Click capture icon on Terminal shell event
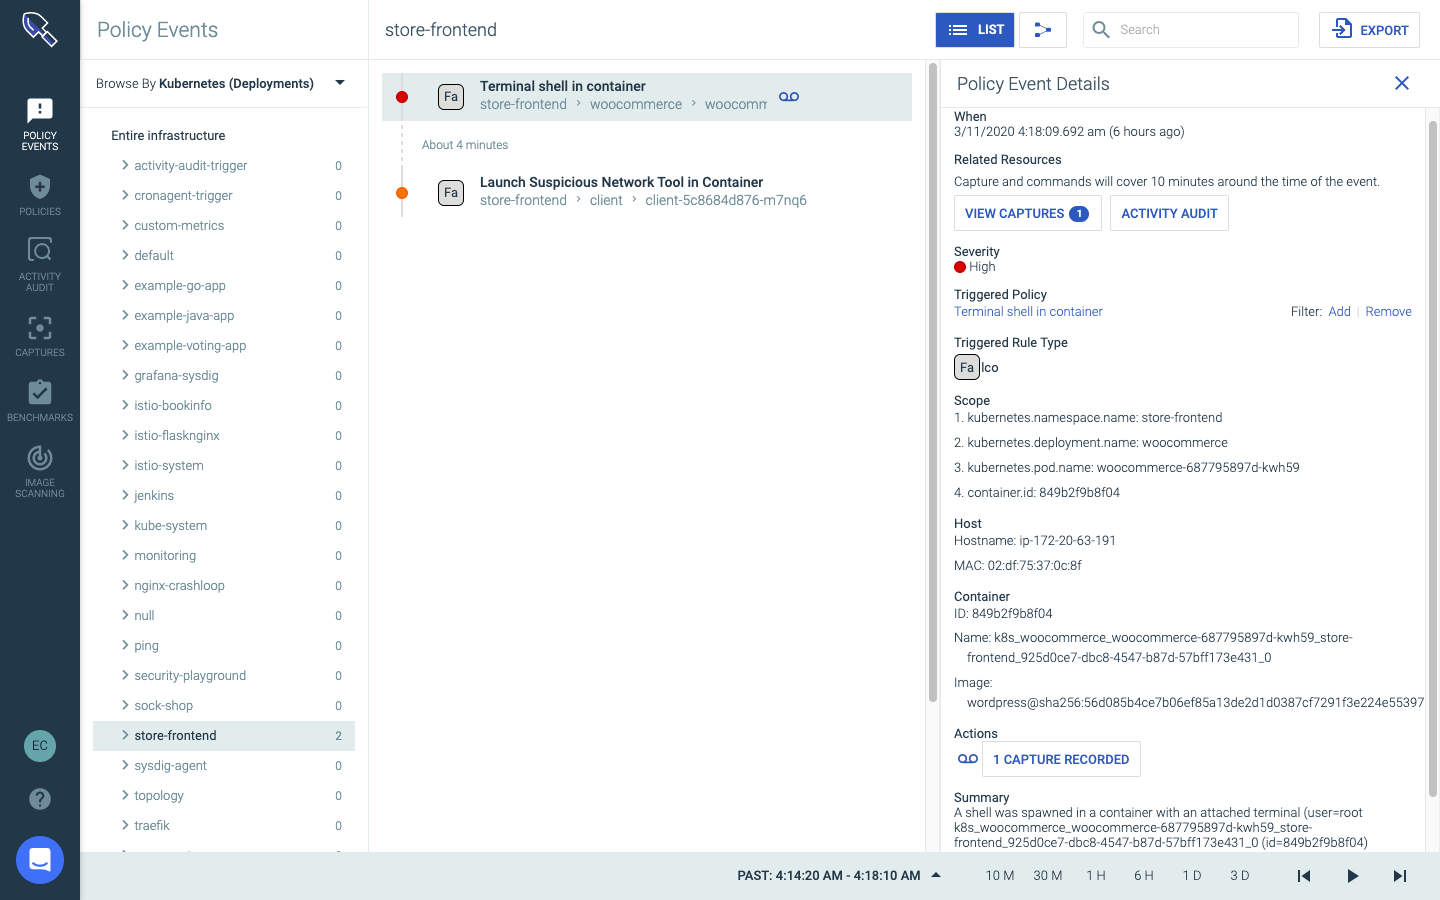1440x900 pixels. pos(789,97)
